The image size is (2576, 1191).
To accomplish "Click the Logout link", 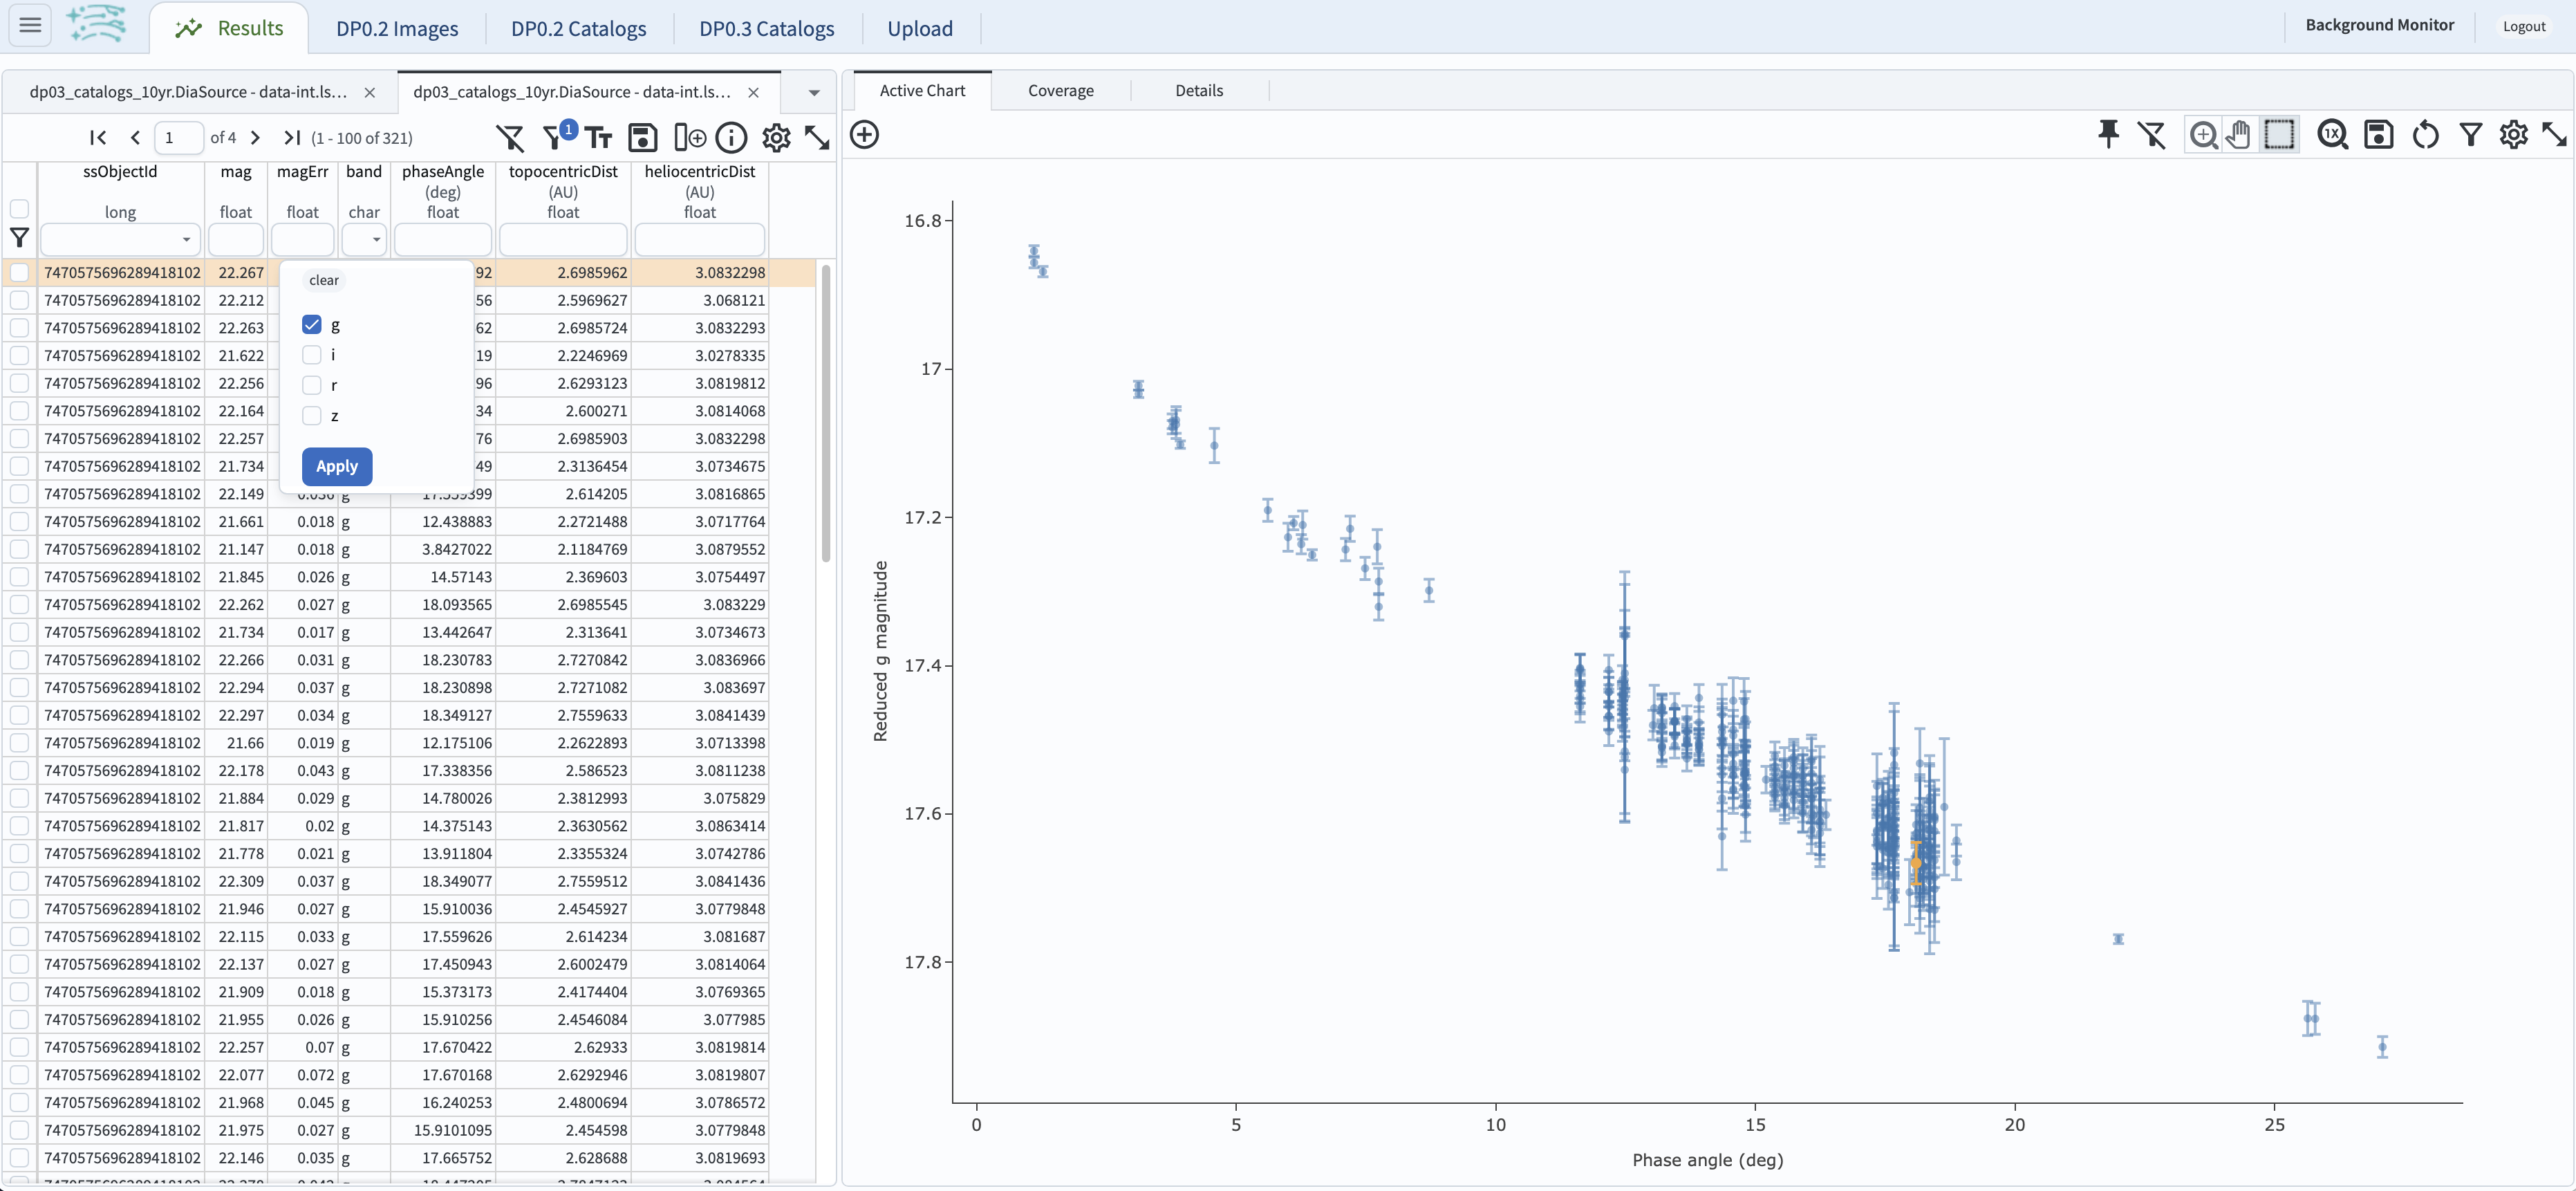I will tap(2523, 26).
